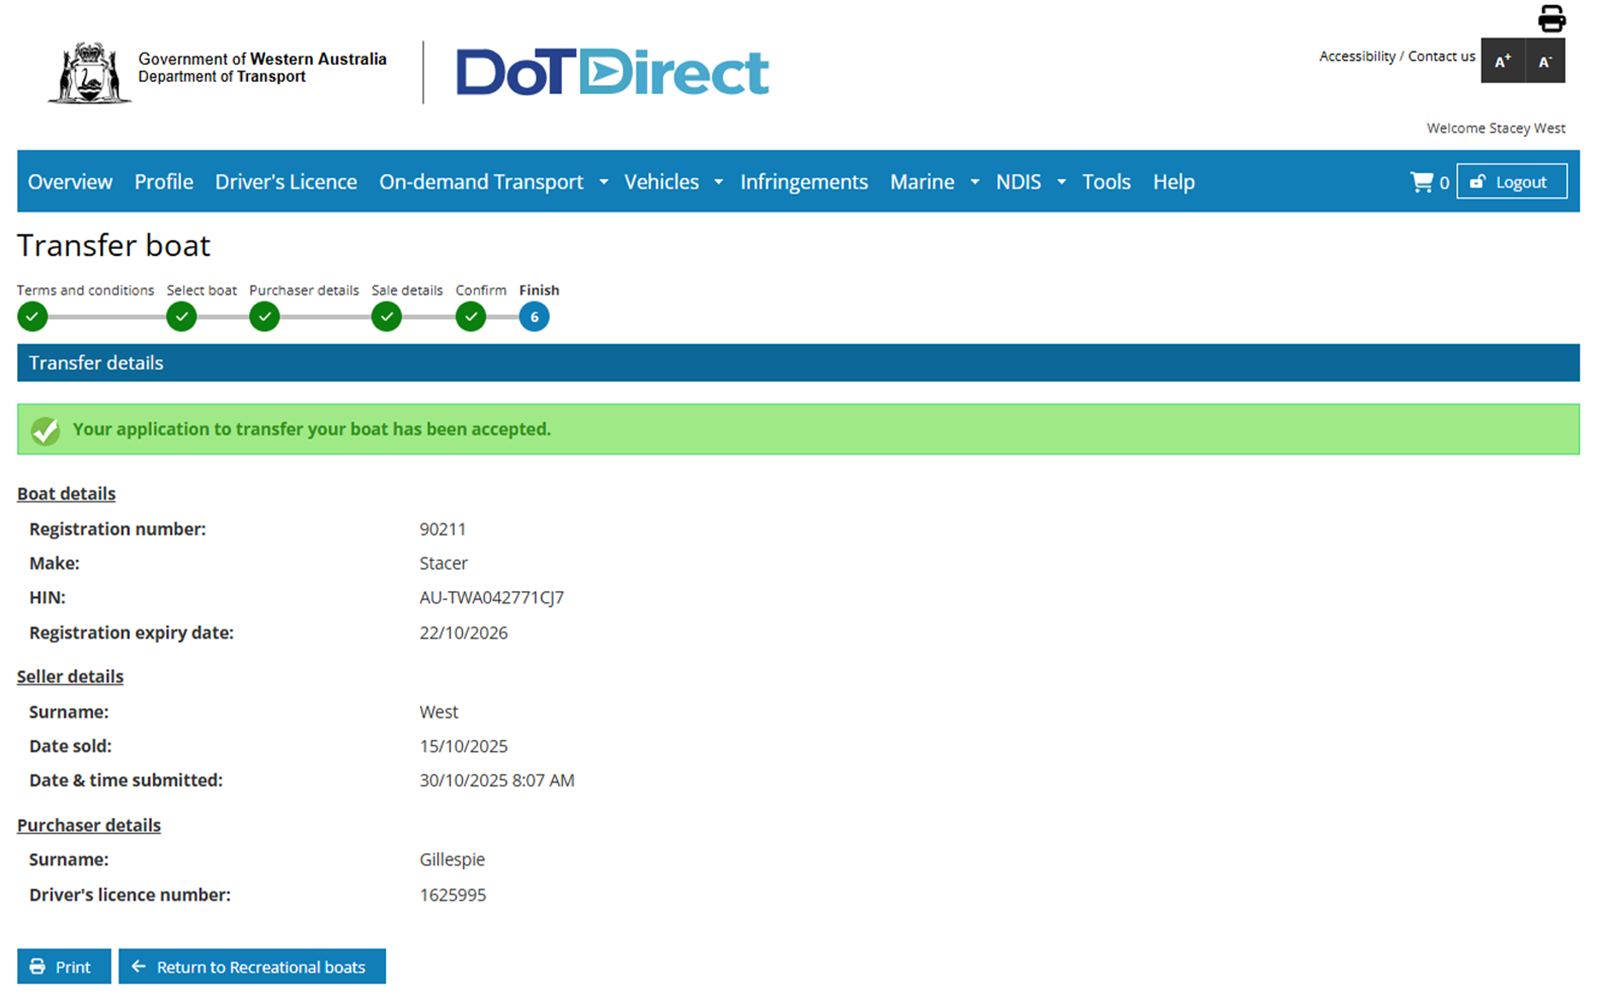Click the Finish step number 6 circle

534,317
